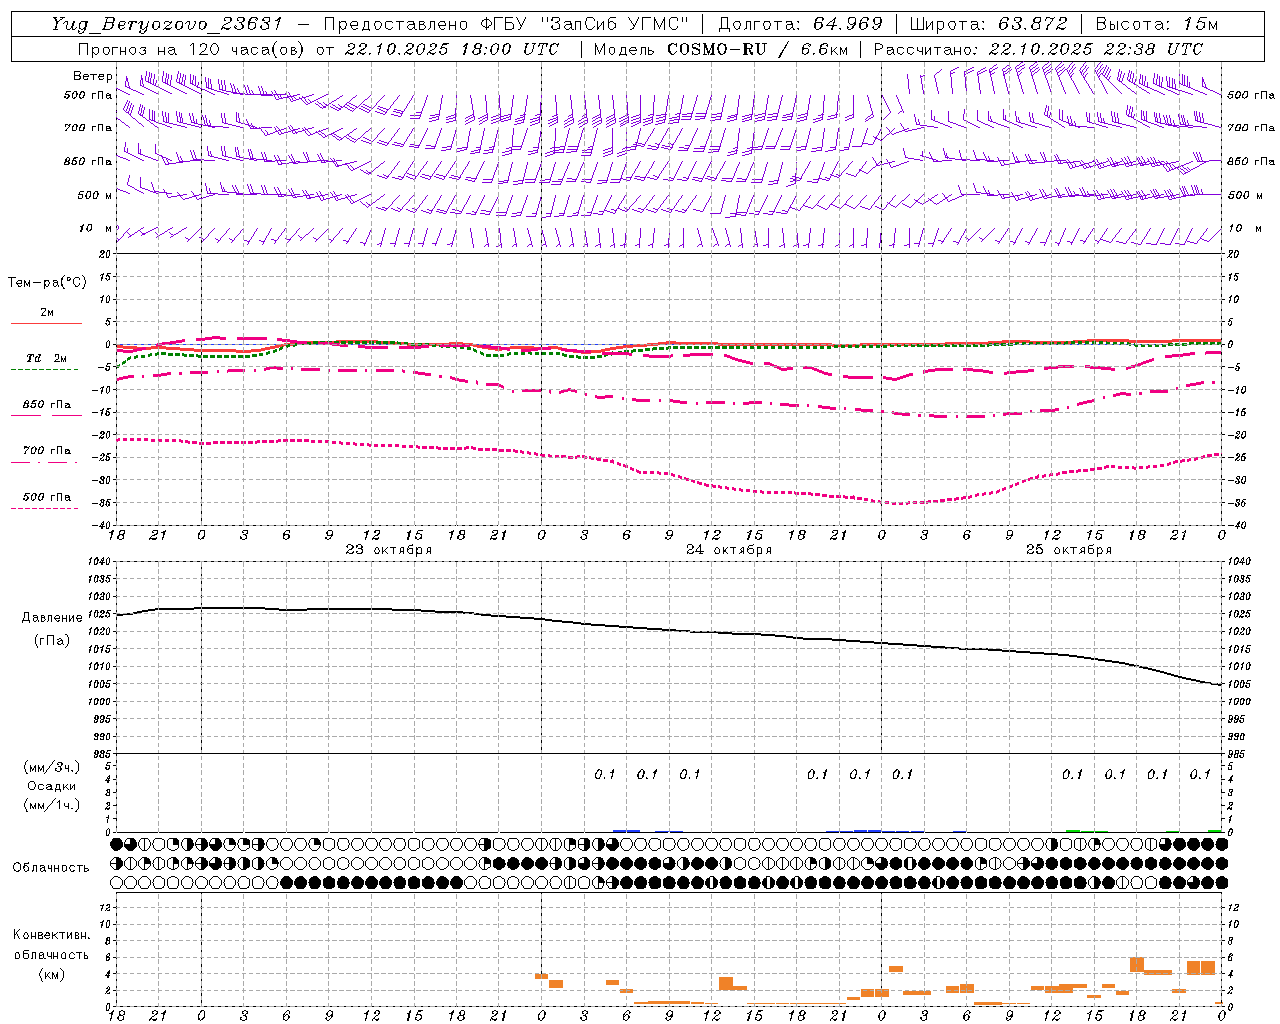
Task: Click the '25 октября' date label under temperature chart
Action: point(1069,550)
